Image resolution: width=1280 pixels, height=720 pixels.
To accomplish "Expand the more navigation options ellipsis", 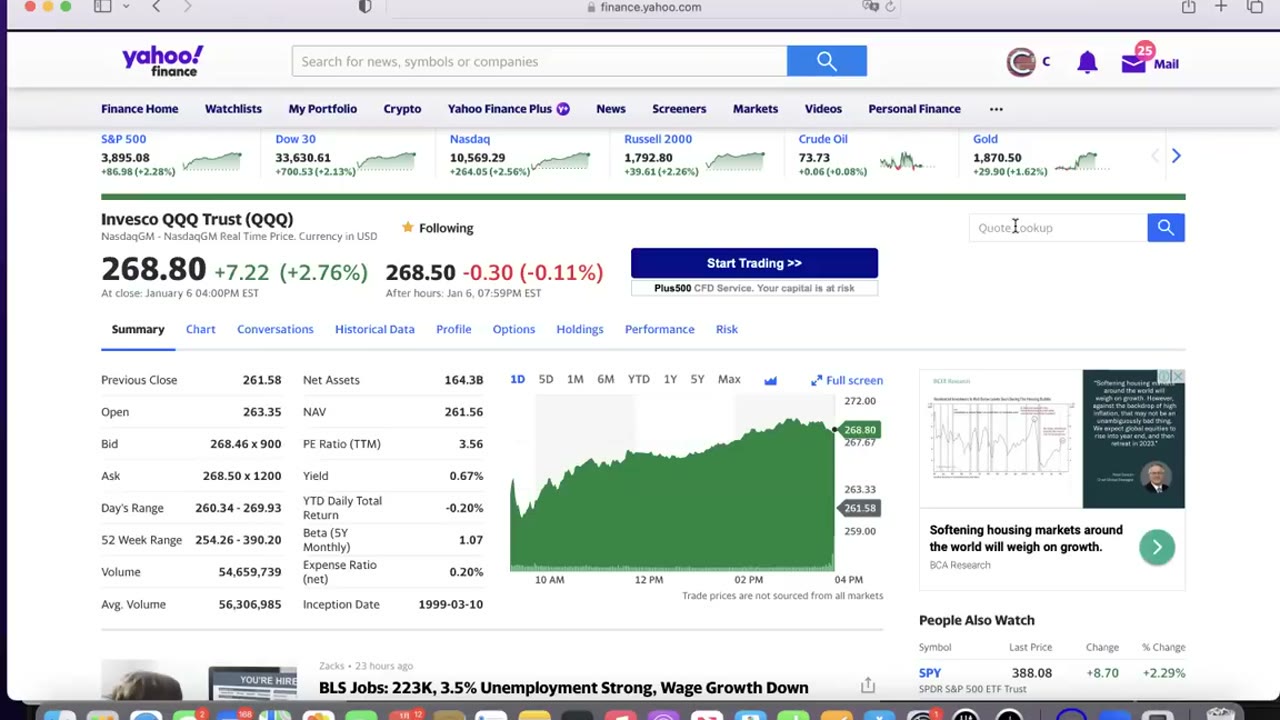I will coord(996,109).
